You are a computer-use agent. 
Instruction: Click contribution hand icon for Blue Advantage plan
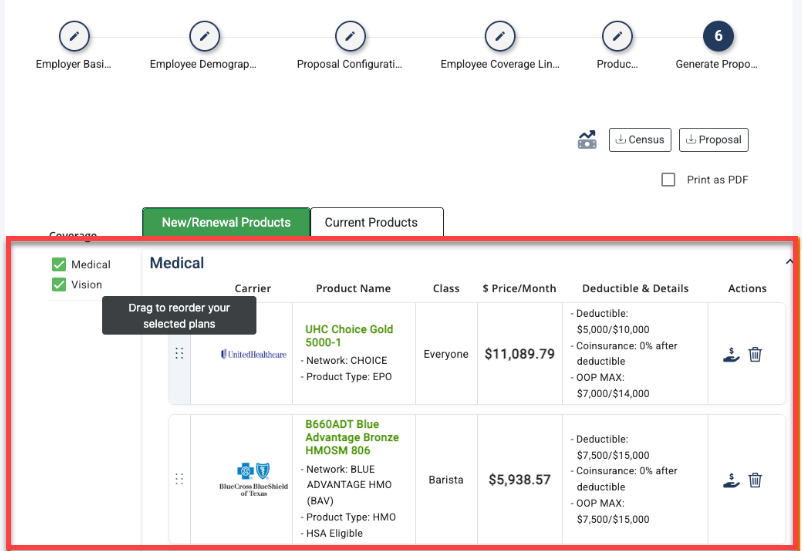[x=731, y=480]
